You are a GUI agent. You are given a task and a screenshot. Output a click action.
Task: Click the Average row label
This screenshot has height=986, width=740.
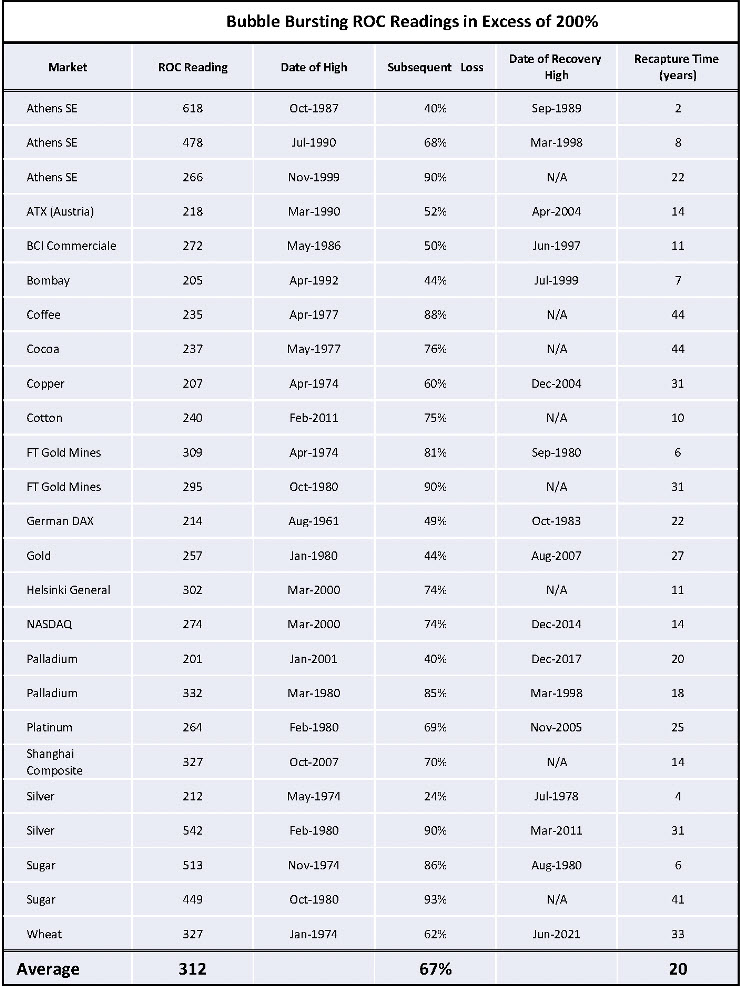point(46,969)
